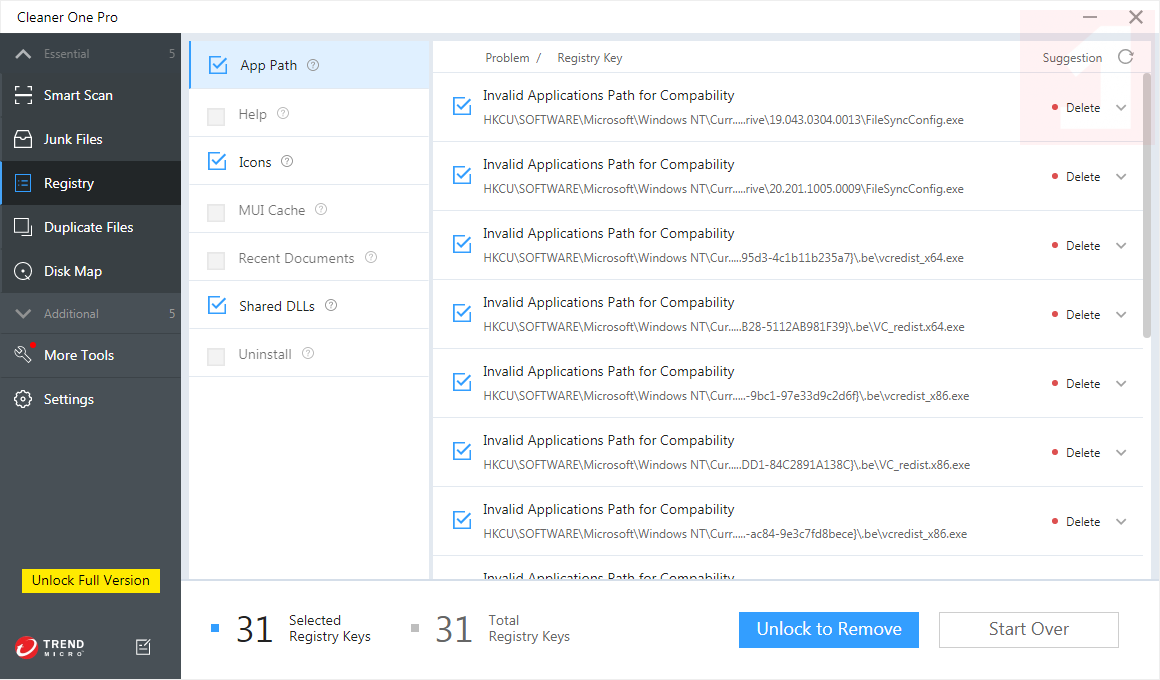Open More Tools
This screenshot has height=680, width=1160.
click(x=90, y=355)
